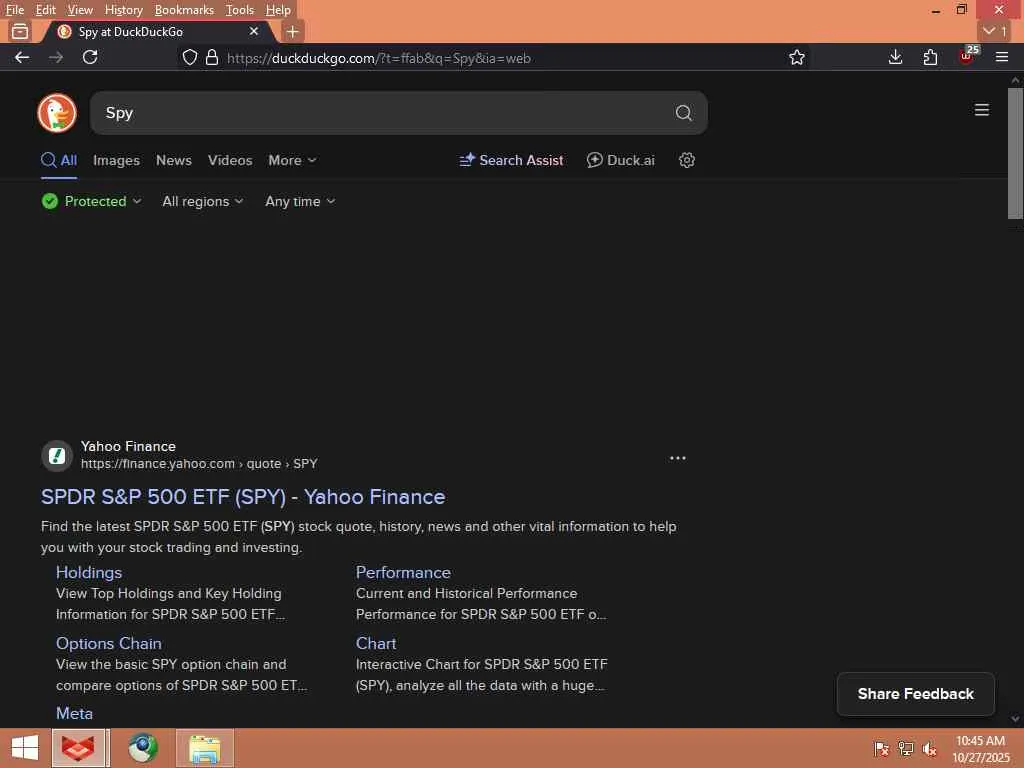Click the Firefox View icon
The height and width of the screenshot is (768, 1024).
coord(20,31)
